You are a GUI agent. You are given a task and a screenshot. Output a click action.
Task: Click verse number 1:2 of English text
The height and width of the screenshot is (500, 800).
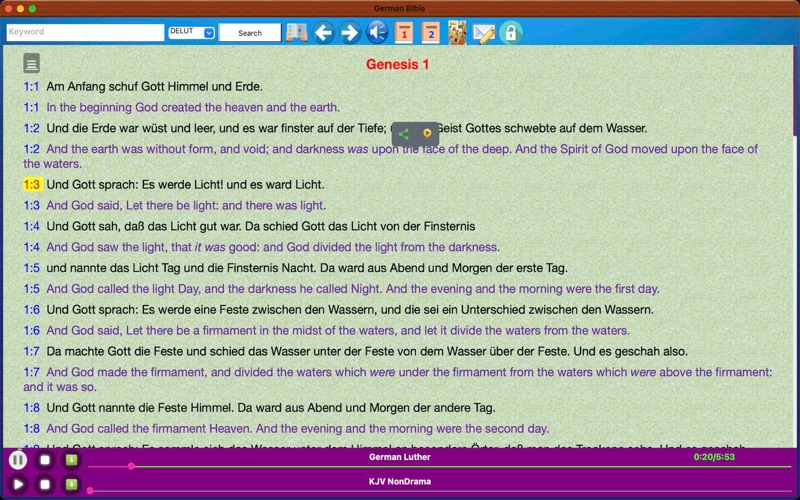[x=31, y=149]
